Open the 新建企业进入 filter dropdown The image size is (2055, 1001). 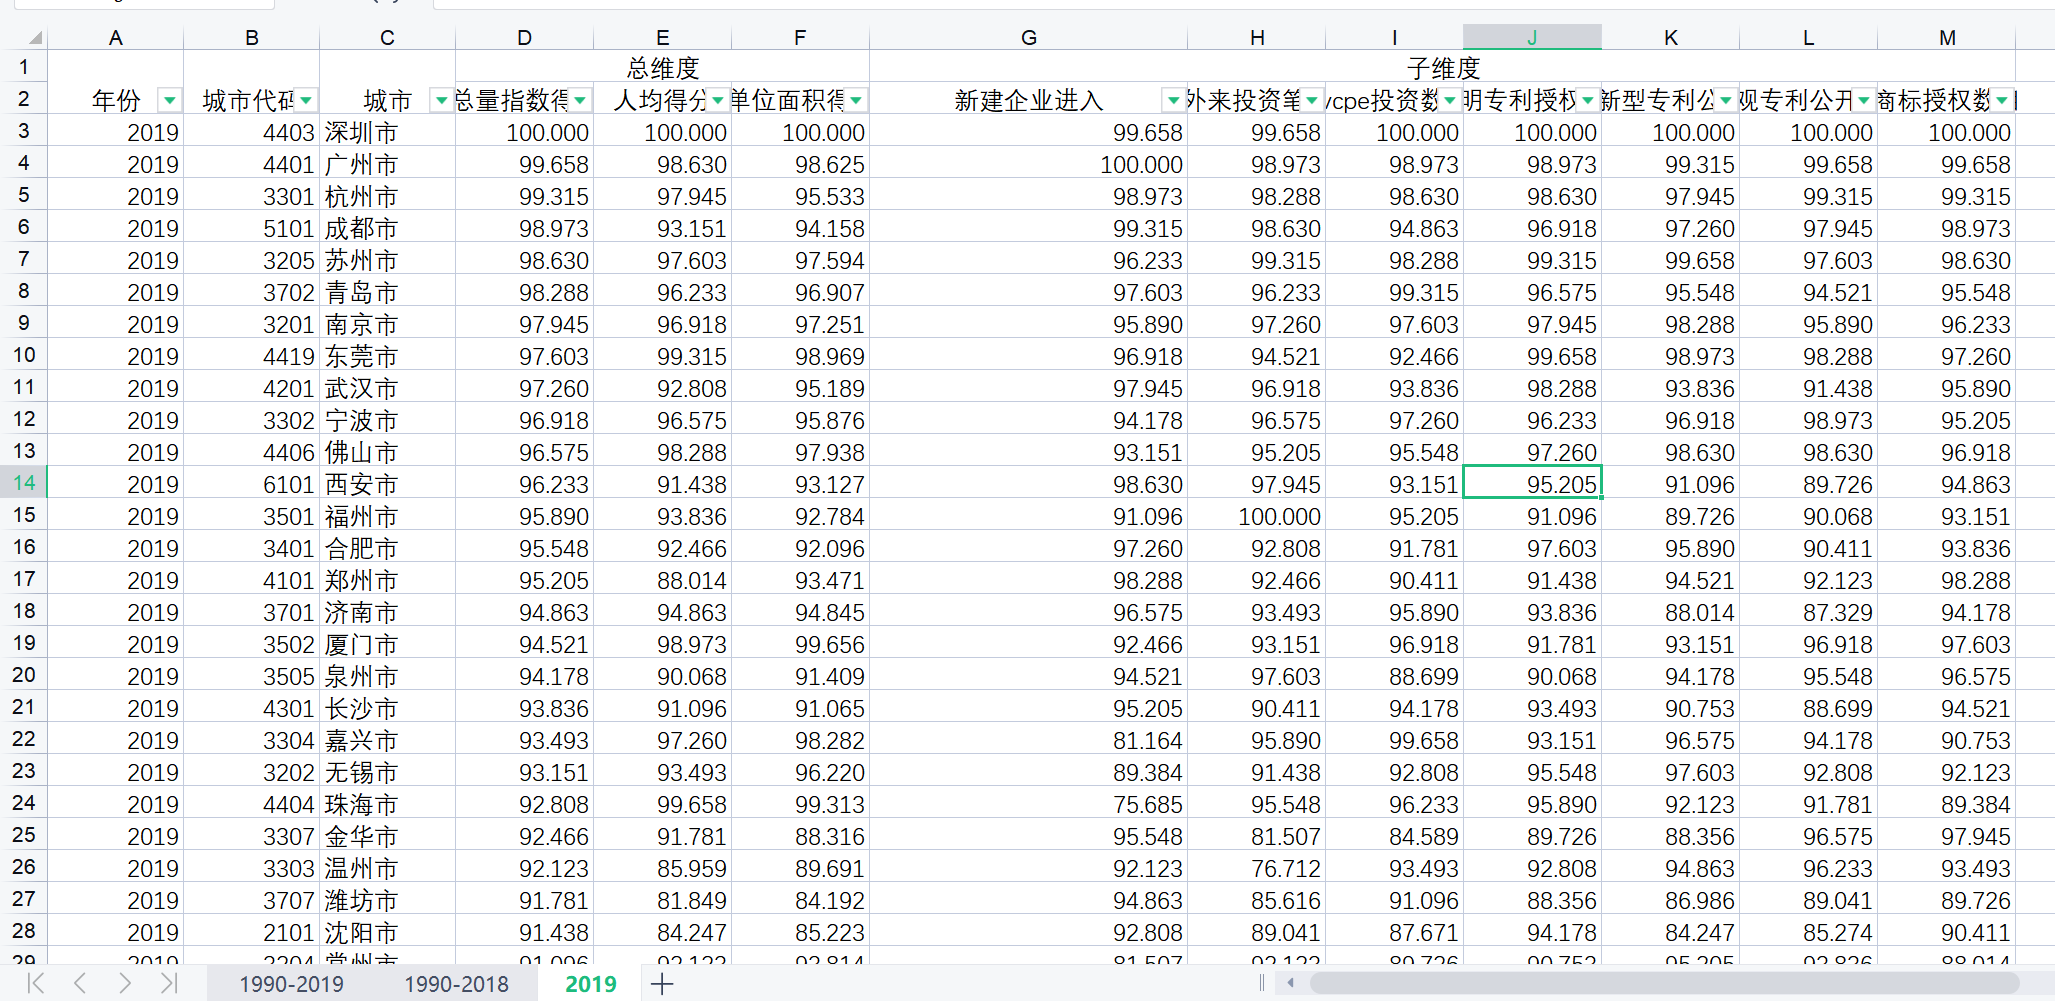[1174, 100]
